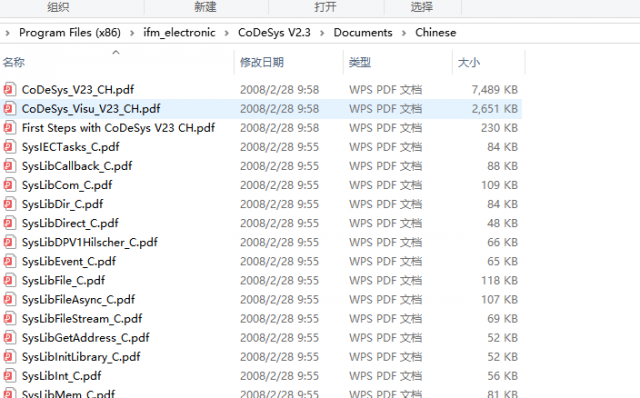The height and width of the screenshot is (398, 640).
Task: Navigate to CoDeSys V2.3 breadcrumb folder
Action: coord(274,33)
